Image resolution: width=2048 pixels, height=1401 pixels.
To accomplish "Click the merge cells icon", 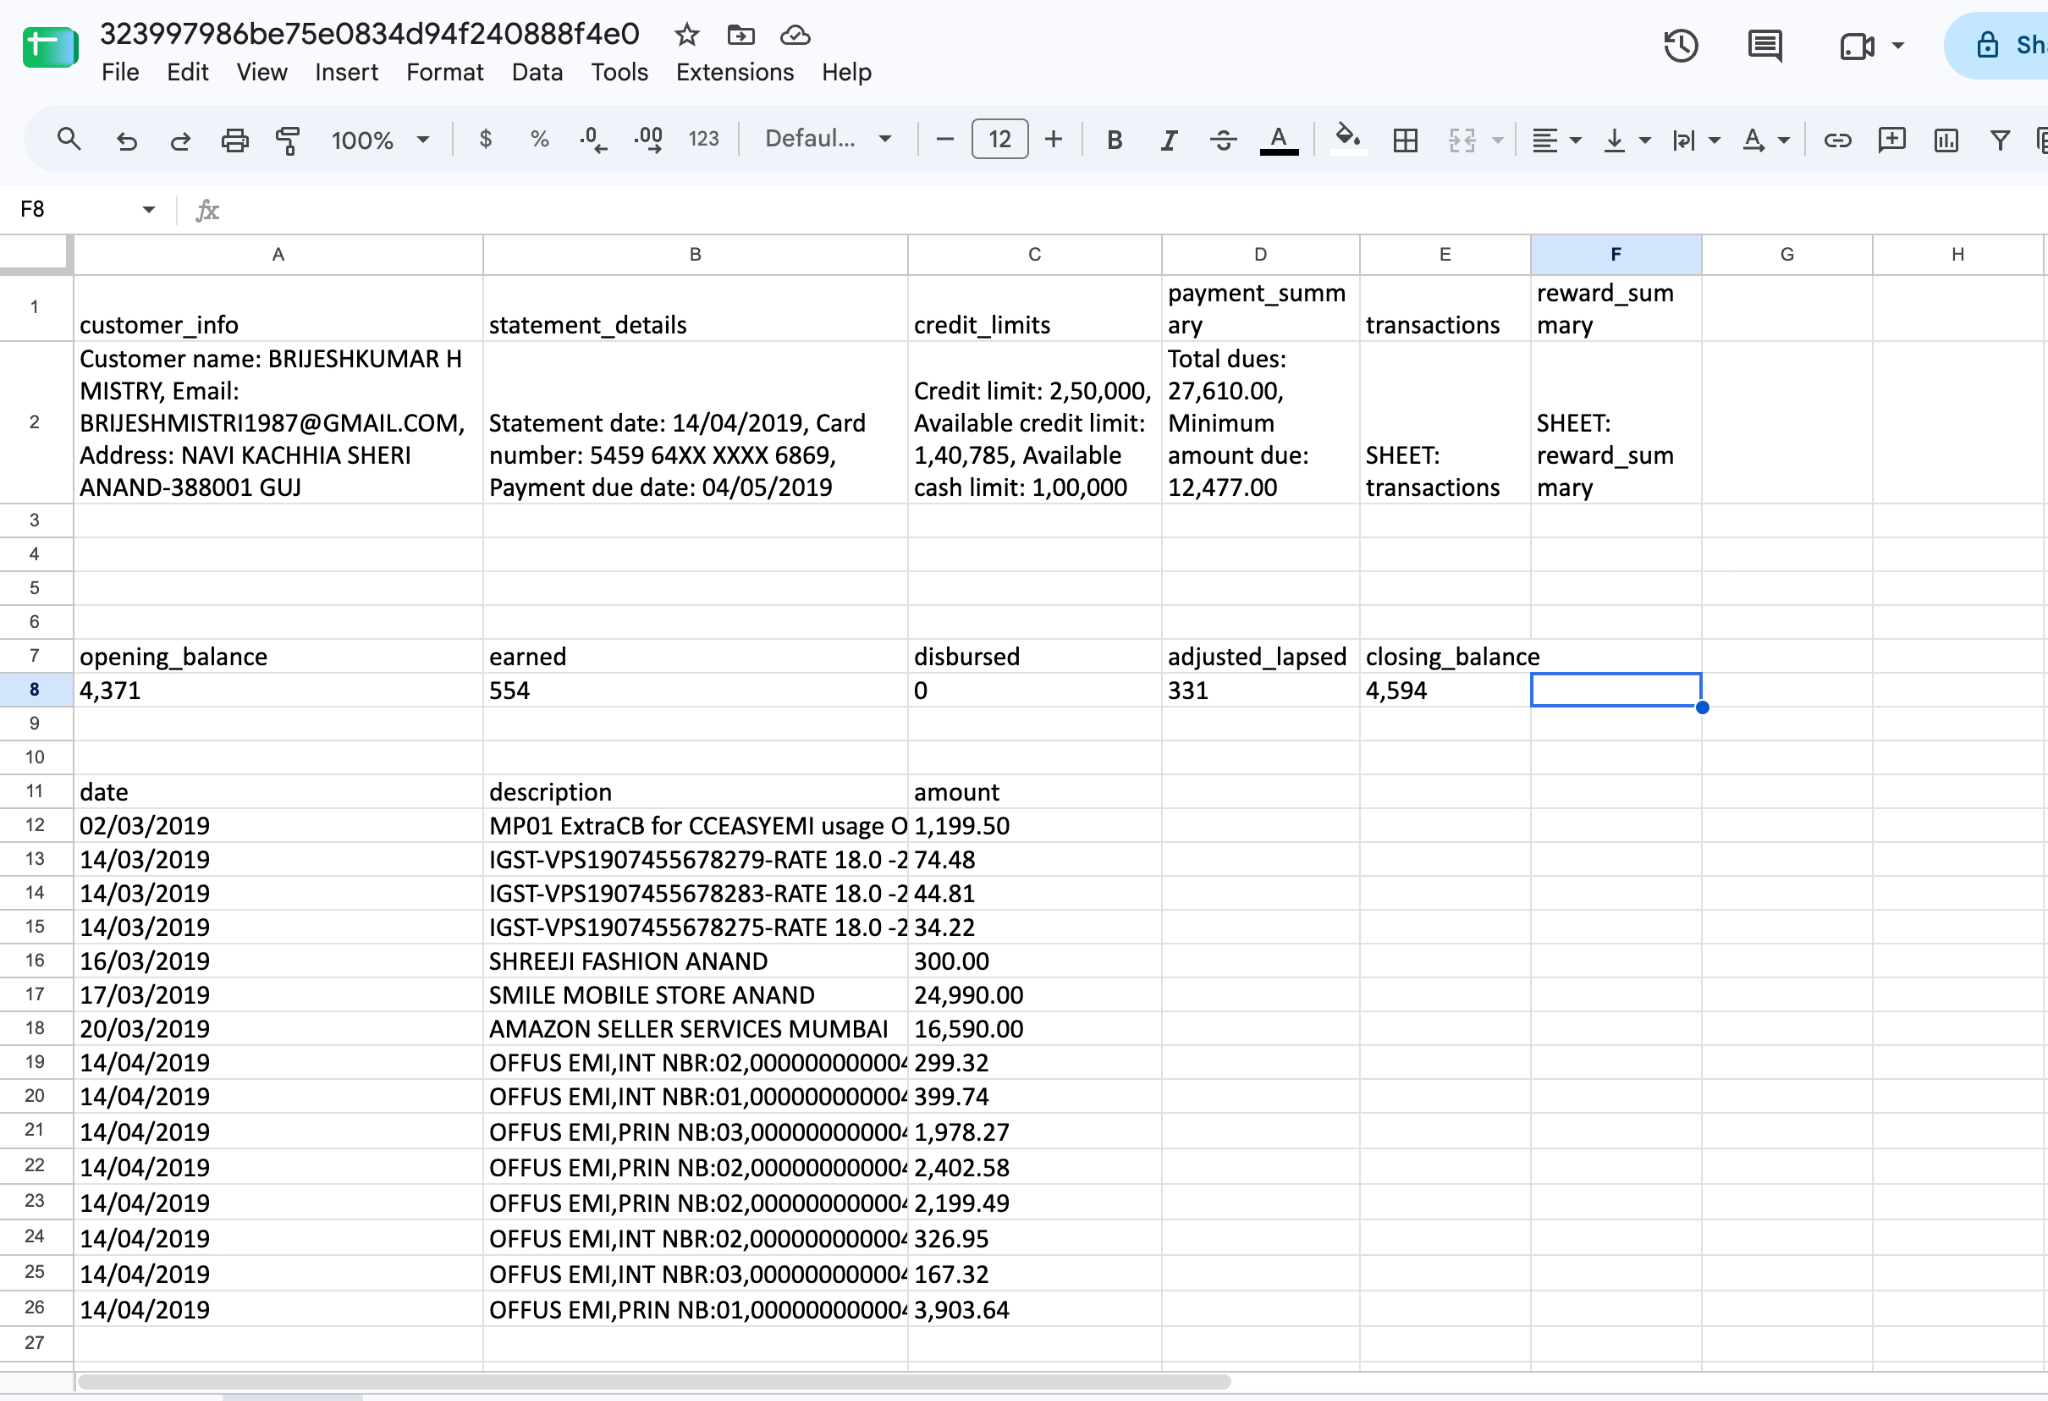I will pyautogui.click(x=1462, y=140).
